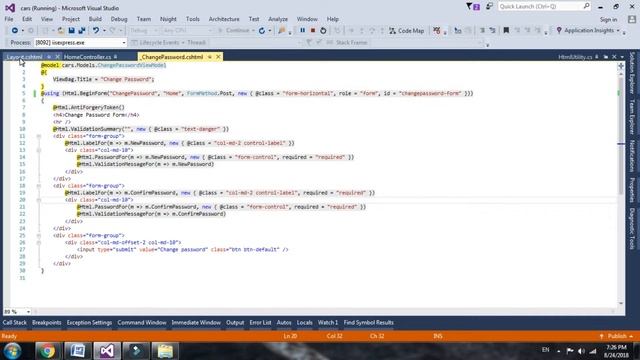The width and height of the screenshot is (640, 360).
Task: Click the Open File folder icon
Action: (60, 31)
